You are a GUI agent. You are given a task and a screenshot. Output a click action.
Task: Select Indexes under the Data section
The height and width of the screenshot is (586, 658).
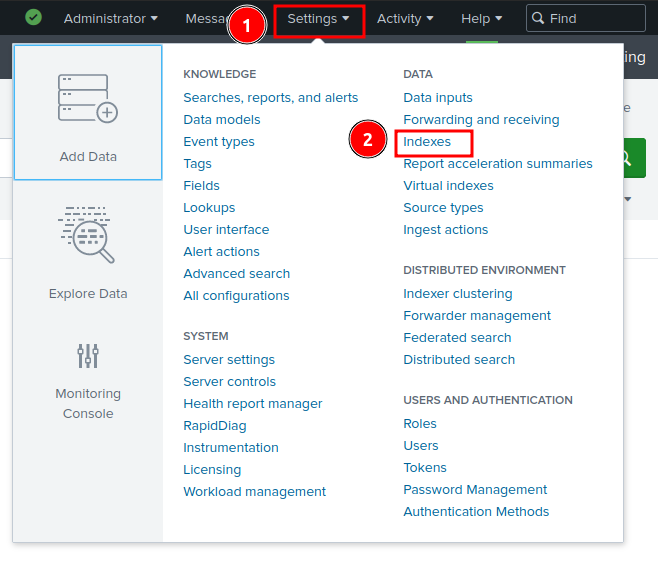pyautogui.click(x=427, y=142)
